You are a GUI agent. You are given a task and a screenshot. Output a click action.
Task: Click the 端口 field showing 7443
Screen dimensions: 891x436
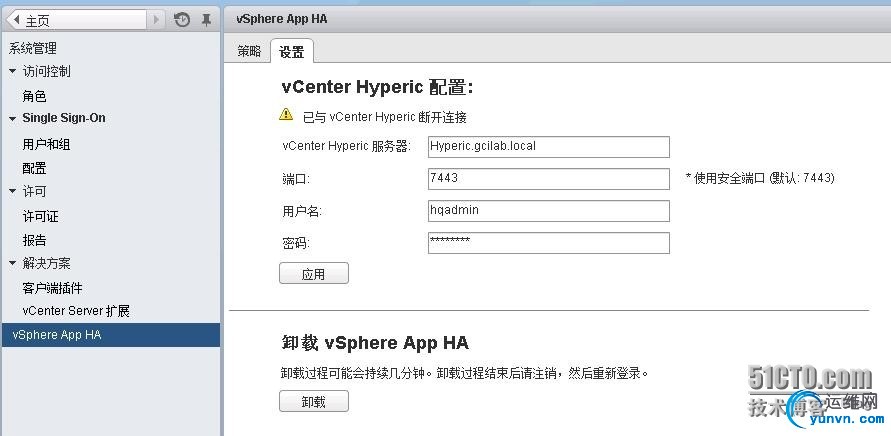tap(548, 178)
